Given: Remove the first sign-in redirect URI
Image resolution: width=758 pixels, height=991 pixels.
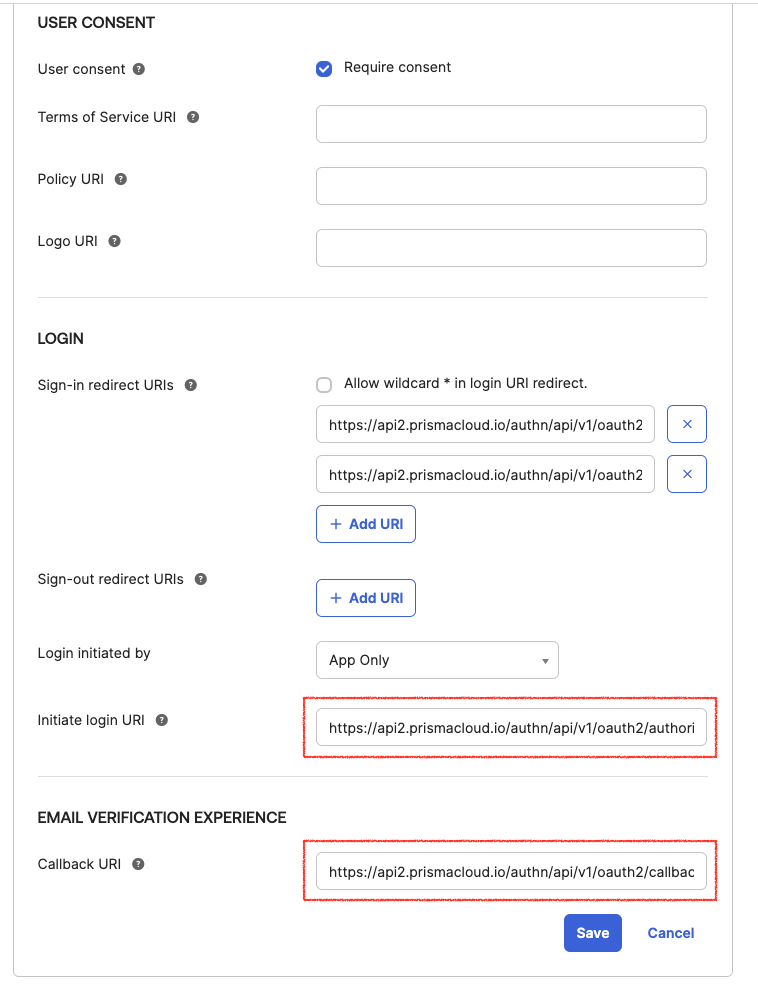Looking at the screenshot, I should point(687,424).
